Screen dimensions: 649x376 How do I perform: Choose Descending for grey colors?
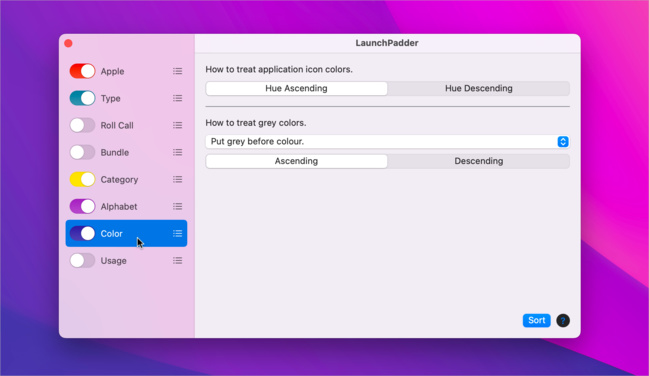478,161
